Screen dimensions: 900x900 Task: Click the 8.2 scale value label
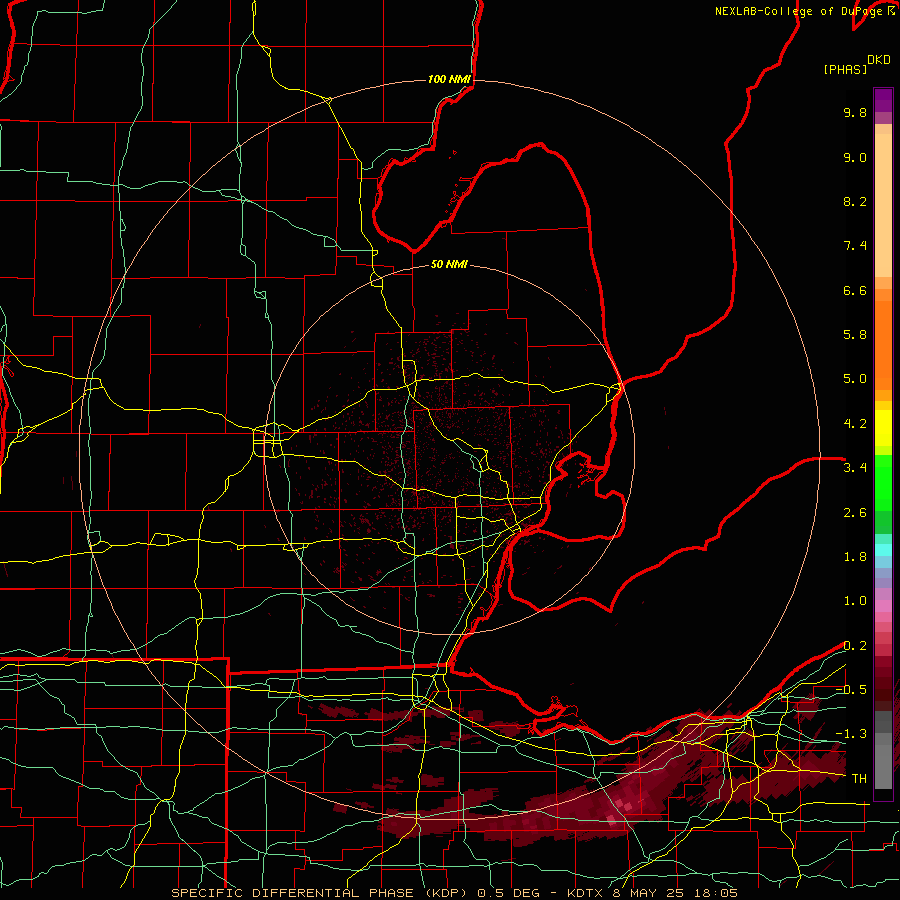click(x=855, y=201)
